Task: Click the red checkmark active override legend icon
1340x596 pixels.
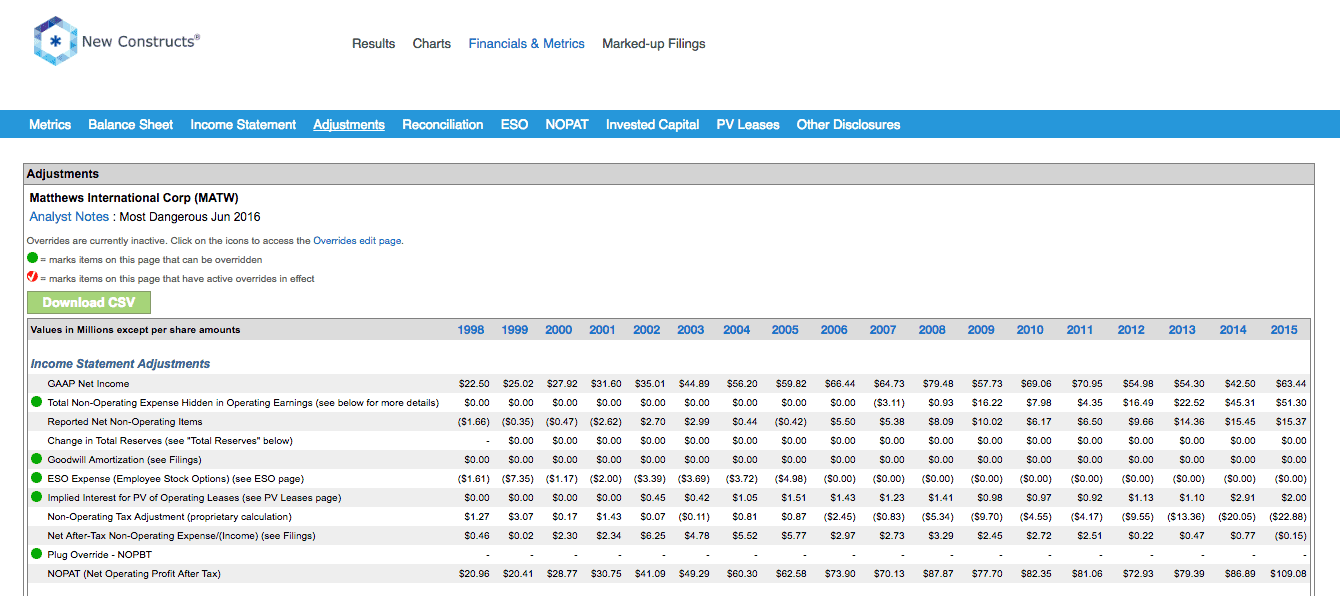Action: pyautogui.click(x=32, y=277)
